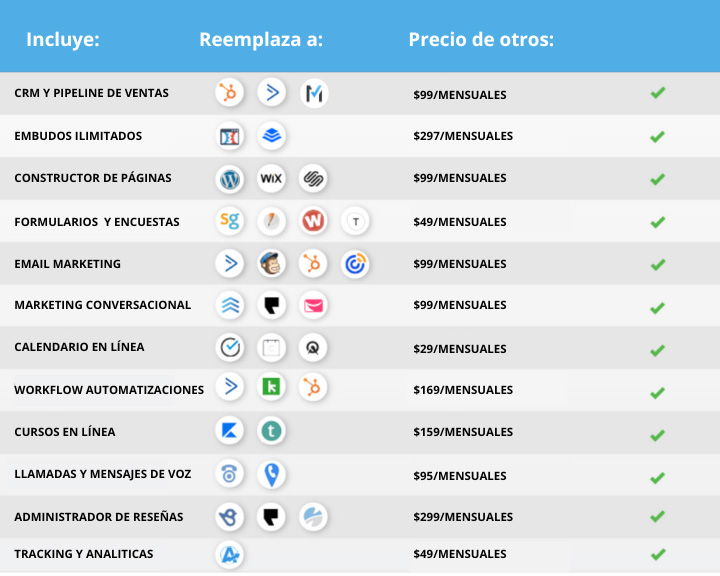This screenshot has height=576, width=720.
Task: Click the Teachable 't' icon
Action: point(271,431)
